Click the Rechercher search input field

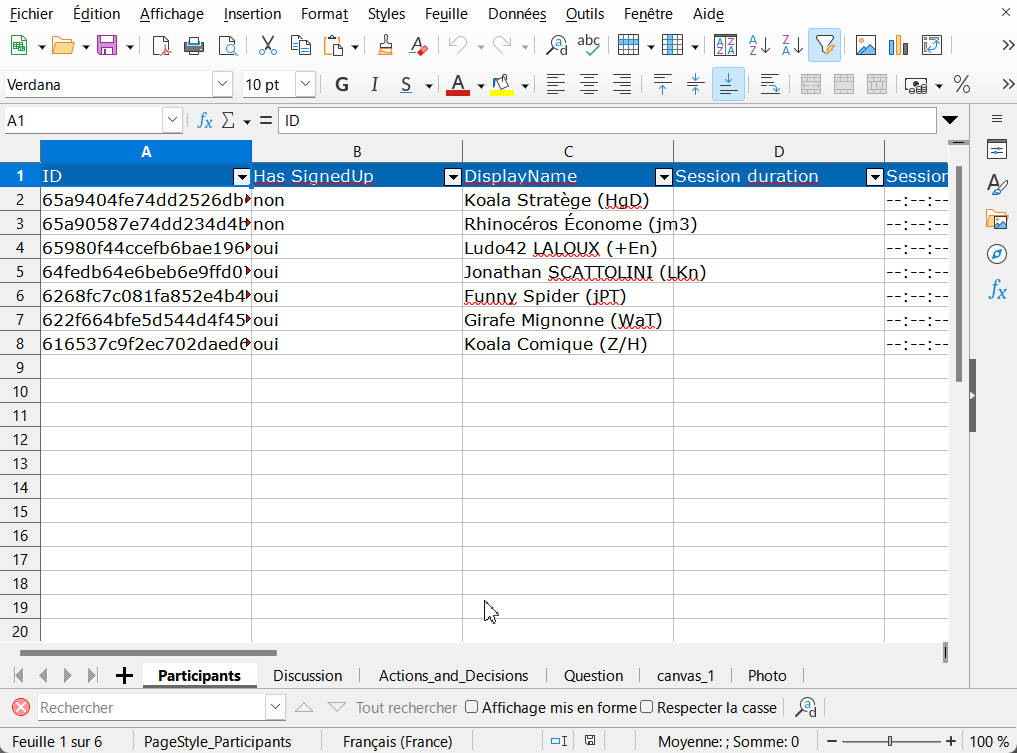[152, 707]
